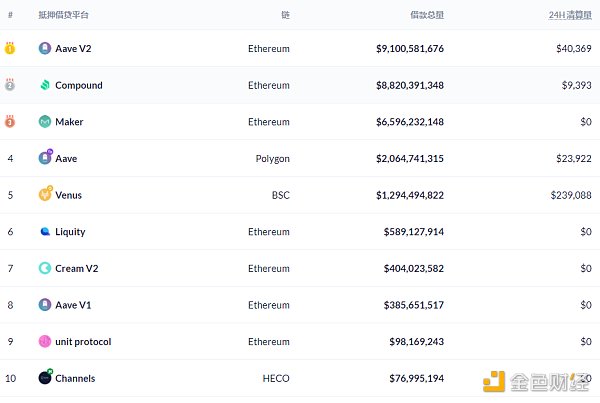This screenshot has width=600, height=403.
Task: Open the Compound platform name
Action: click(79, 85)
